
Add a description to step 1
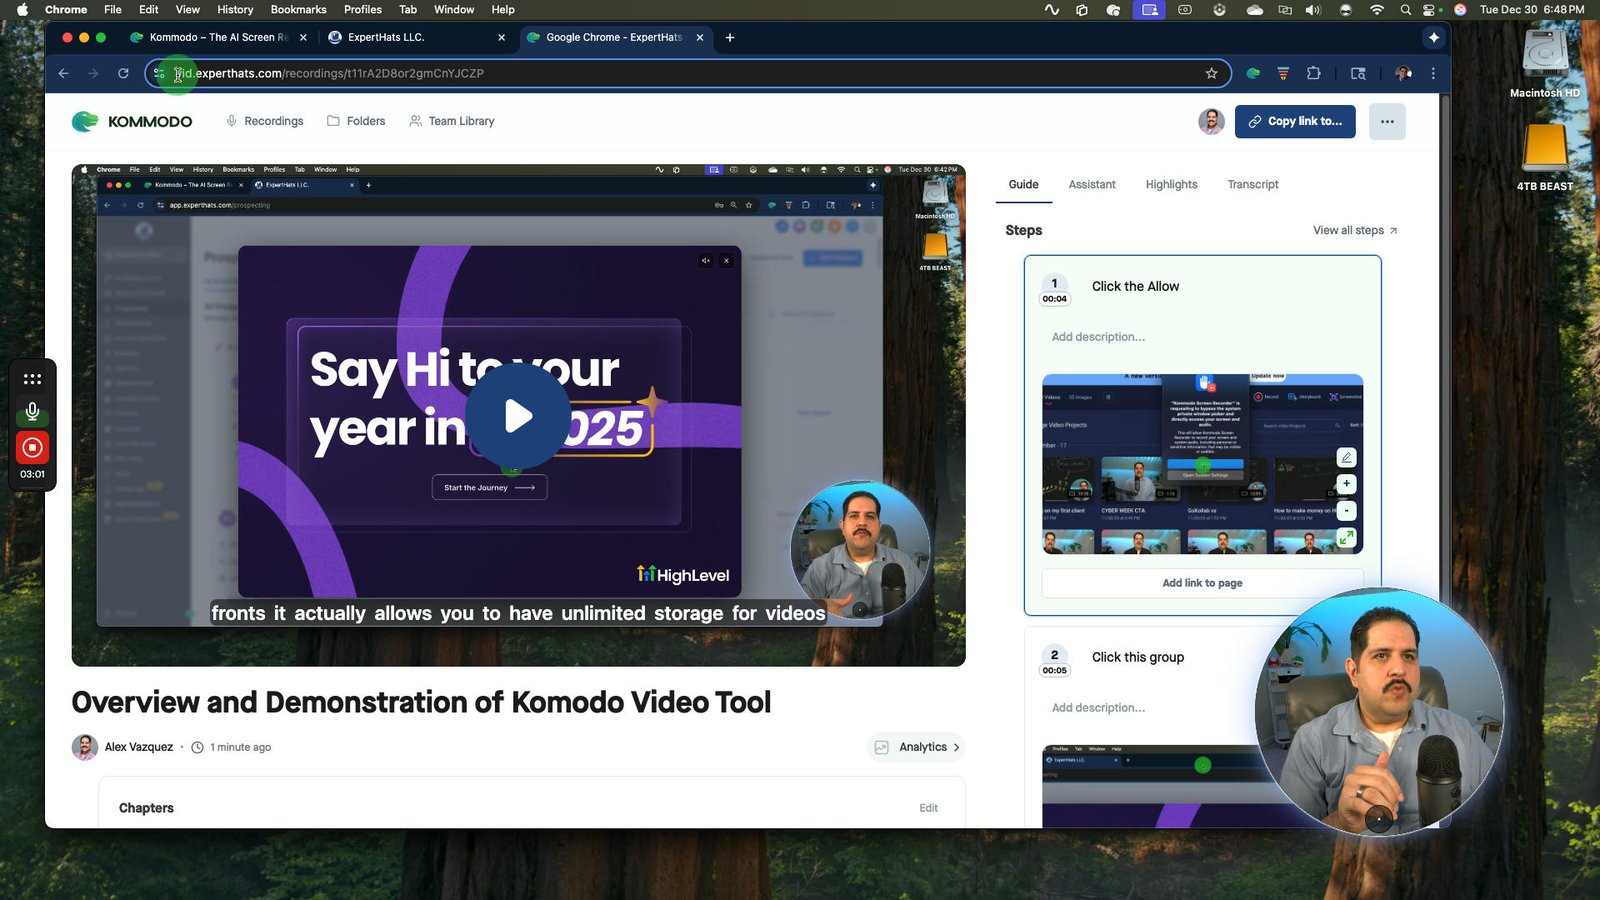[x=1098, y=337]
